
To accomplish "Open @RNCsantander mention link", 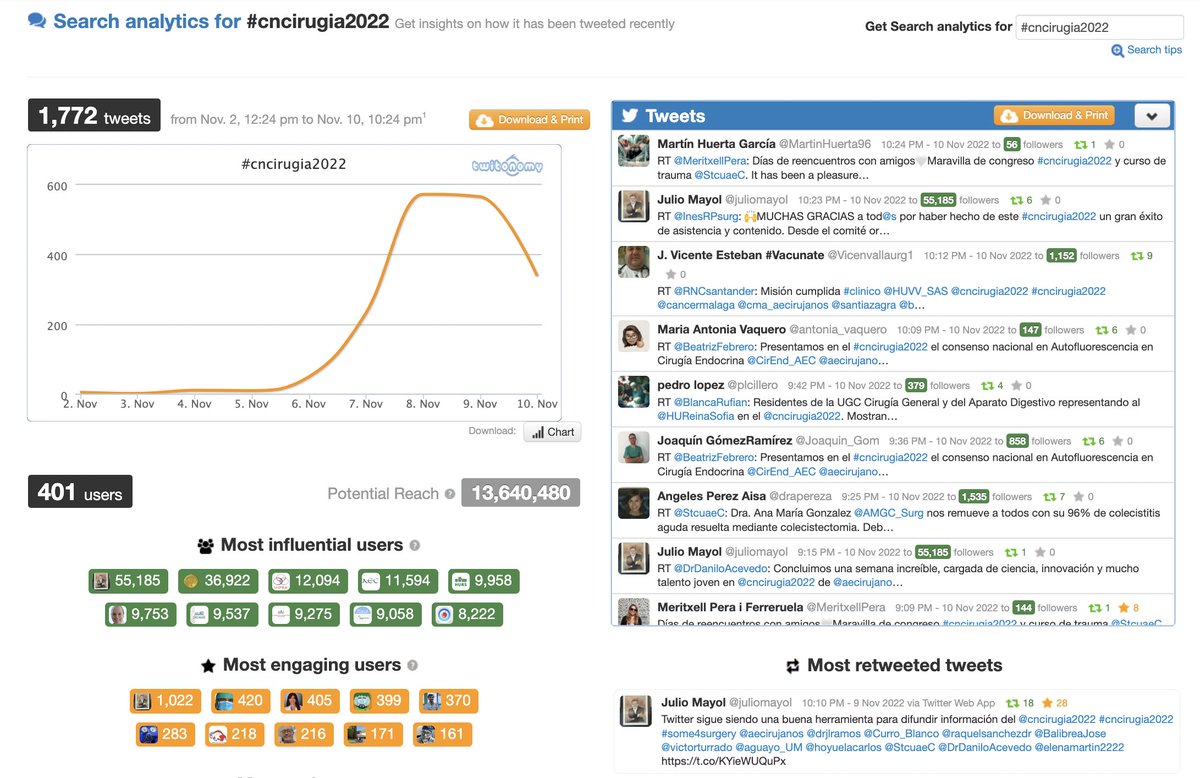I will (x=715, y=291).
